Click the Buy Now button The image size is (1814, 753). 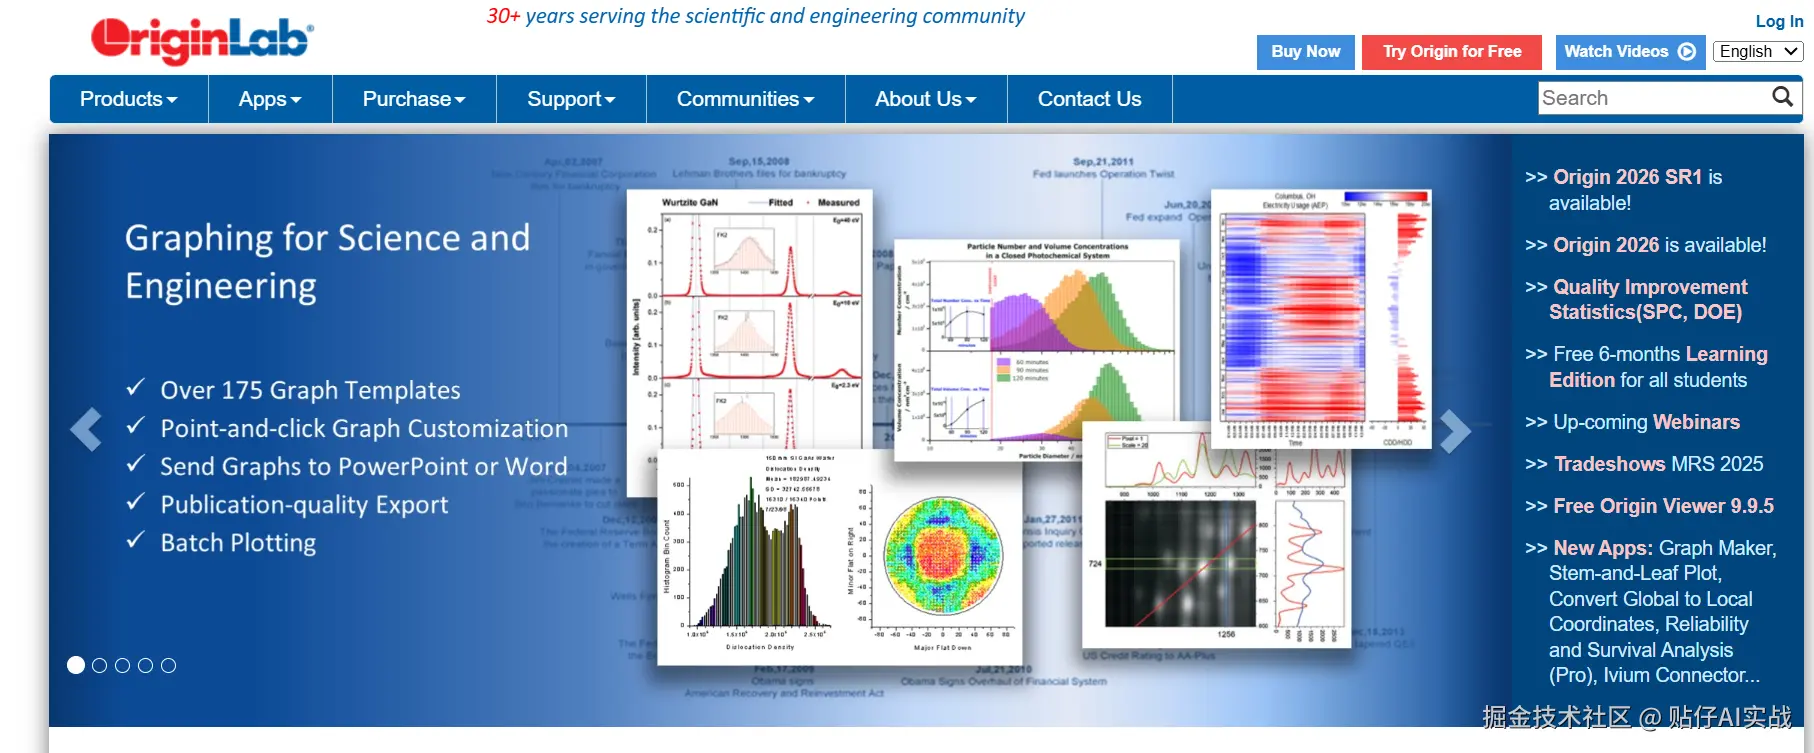coord(1306,52)
